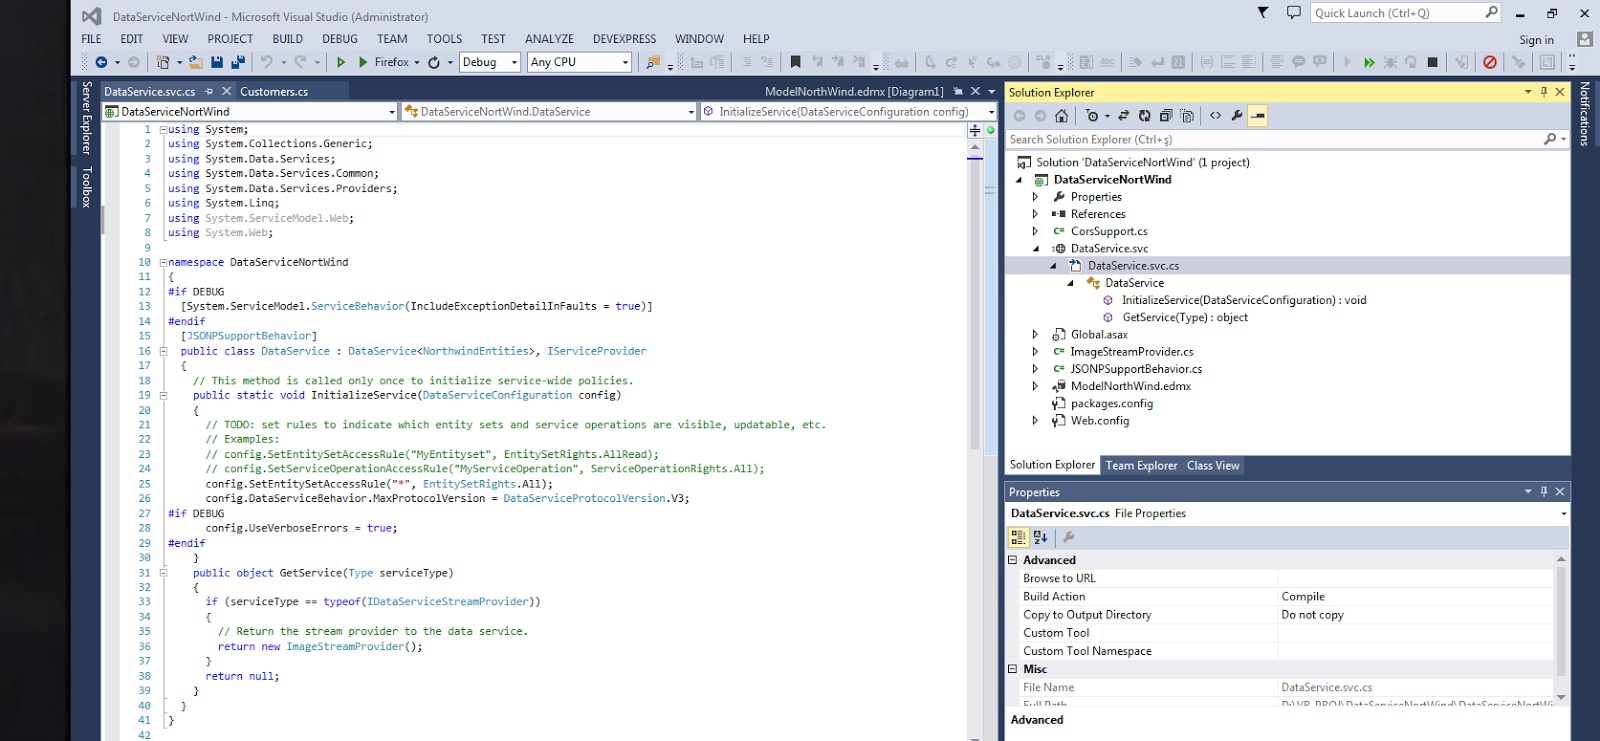1600x741 pixels.
Task: Open the Notifications side tab
Action: click(x=1585, y=114)
